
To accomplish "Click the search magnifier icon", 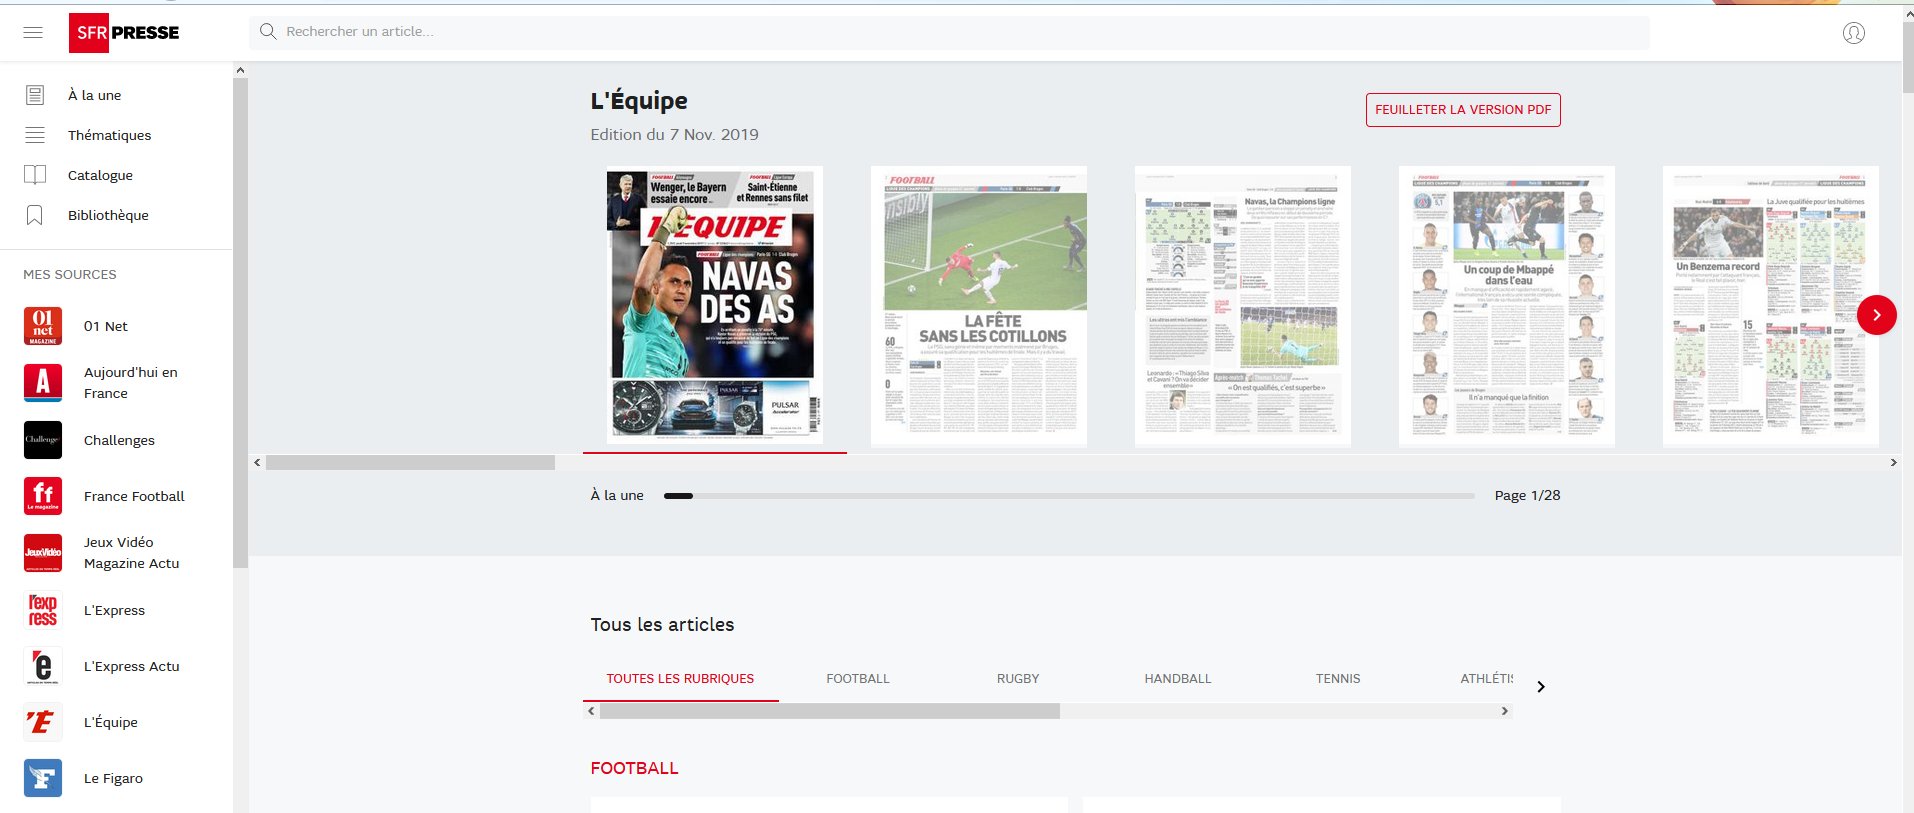I will pos(268,31).
